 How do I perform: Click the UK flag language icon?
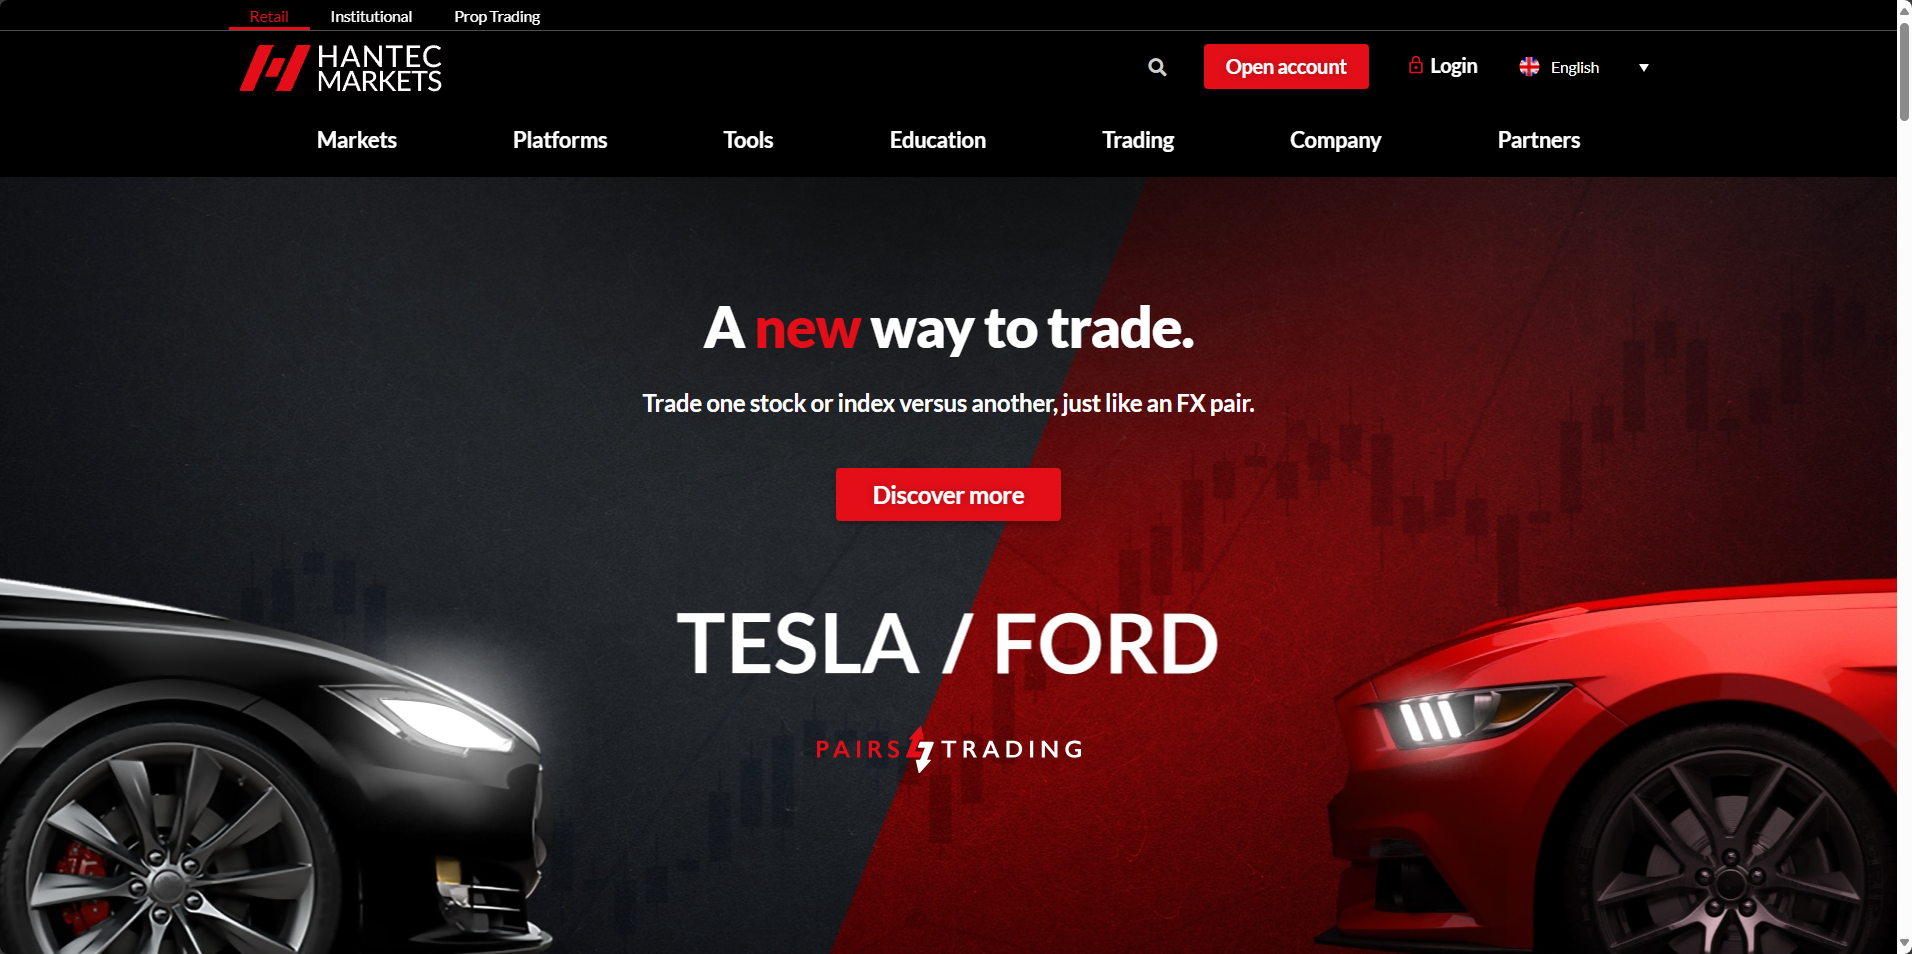[x=1529, y=67]
